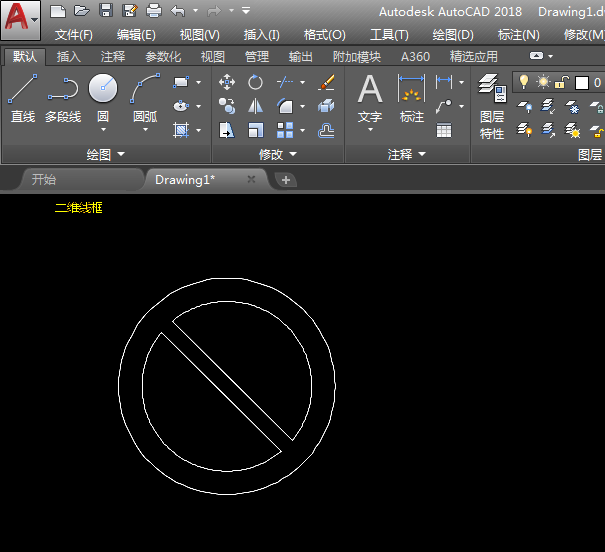Select the Arc (圆弧) tool
Image resolution: width=605 pixels, height=552 pixels.
click(145, 98)
